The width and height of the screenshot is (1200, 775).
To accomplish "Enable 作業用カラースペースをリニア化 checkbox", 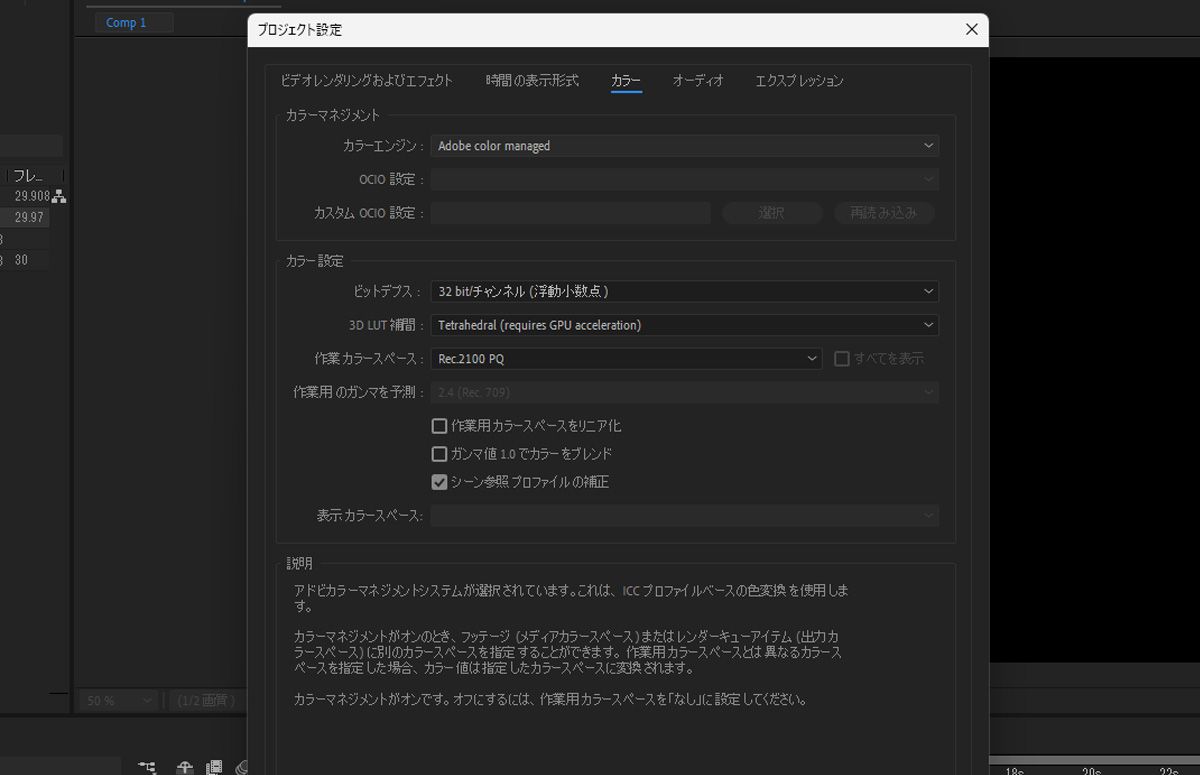I will click(x=439, y=425).
